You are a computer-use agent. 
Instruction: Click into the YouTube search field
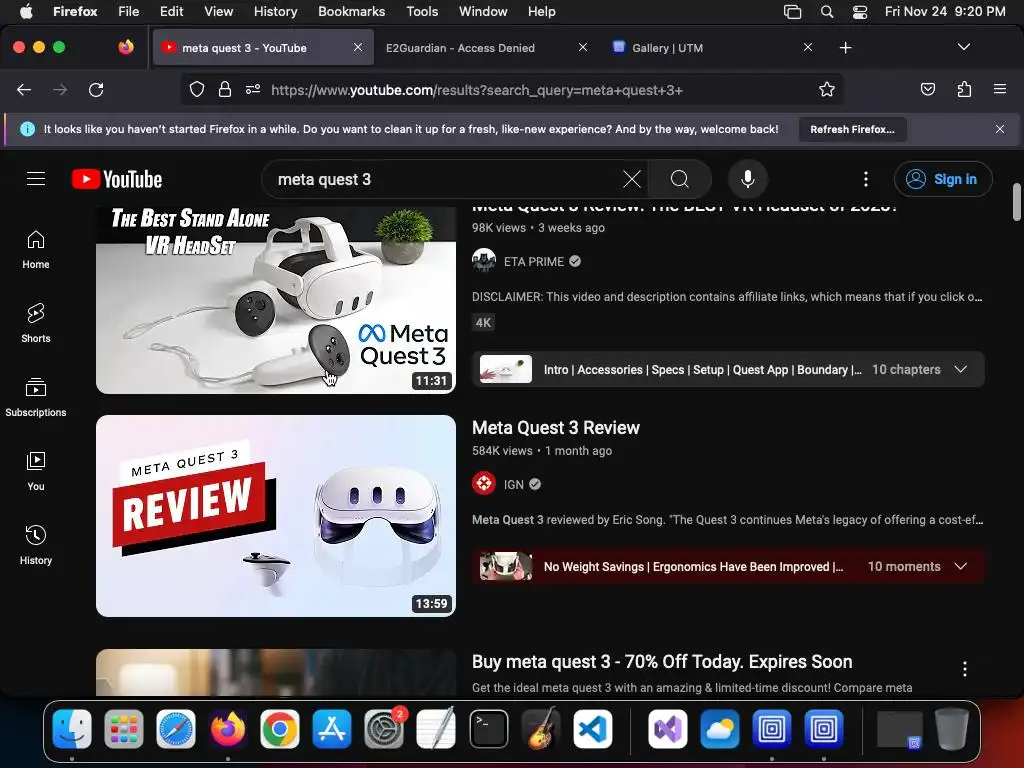click(444, 179)
